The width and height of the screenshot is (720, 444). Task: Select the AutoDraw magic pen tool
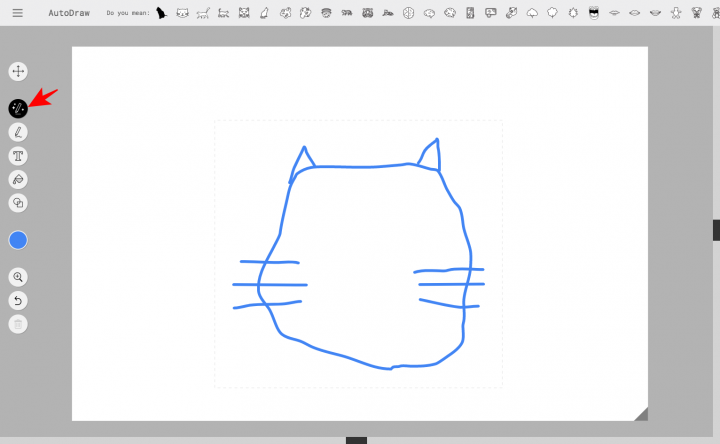[x=18, y=108]
